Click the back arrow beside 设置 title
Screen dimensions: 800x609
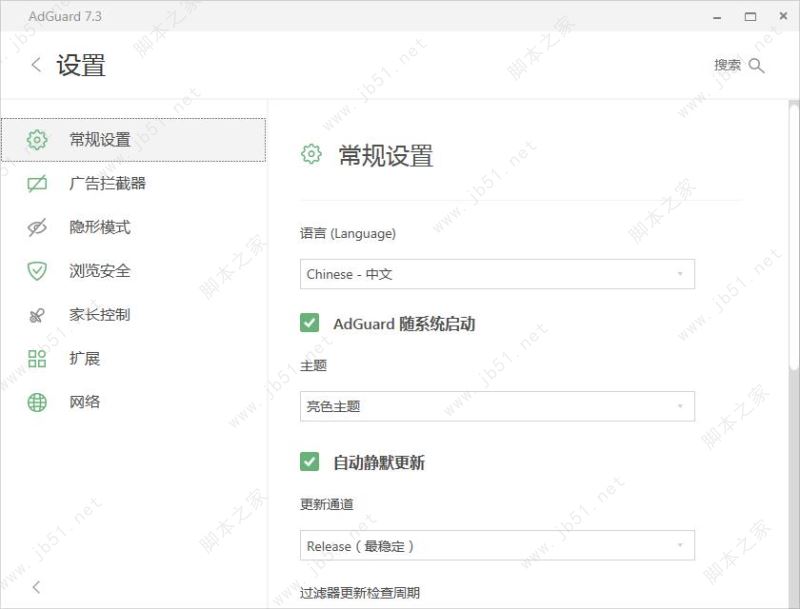tap(36, 65)
